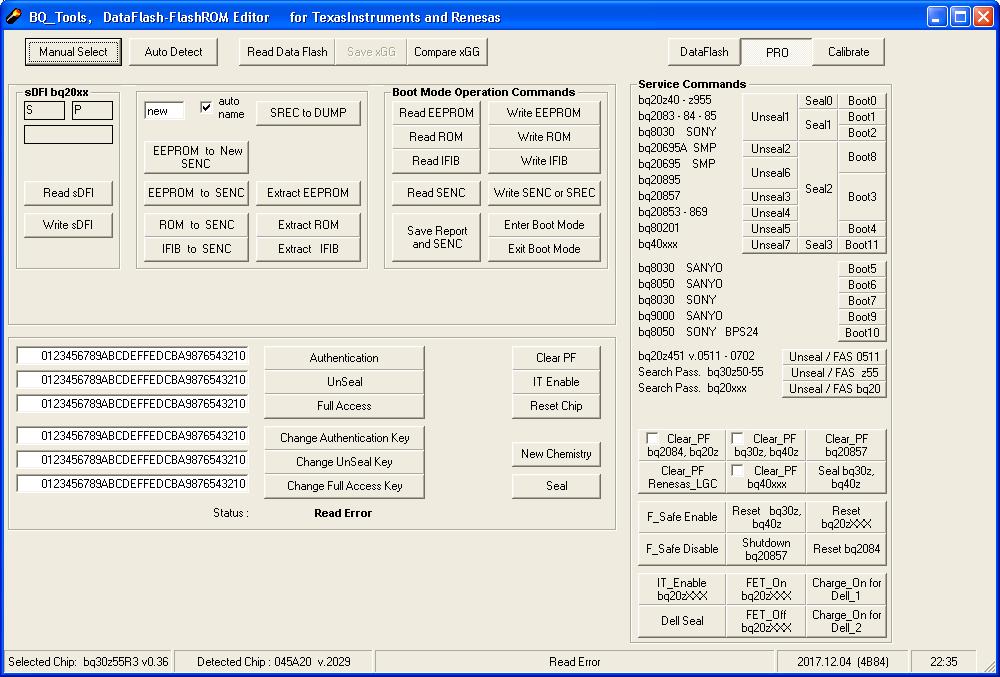The image size is (1000, 677).
Task: Focus the P field in sDFI group
Action: coord(92,110)
